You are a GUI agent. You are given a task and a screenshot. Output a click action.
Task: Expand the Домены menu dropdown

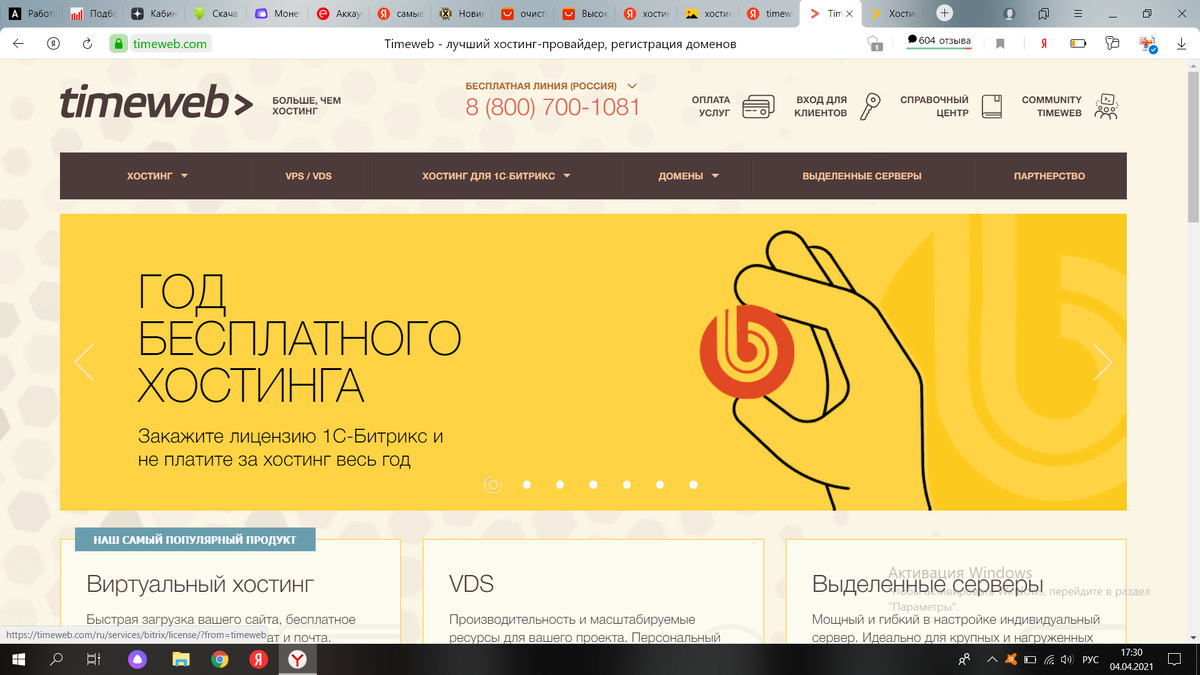tap(715, 176)
